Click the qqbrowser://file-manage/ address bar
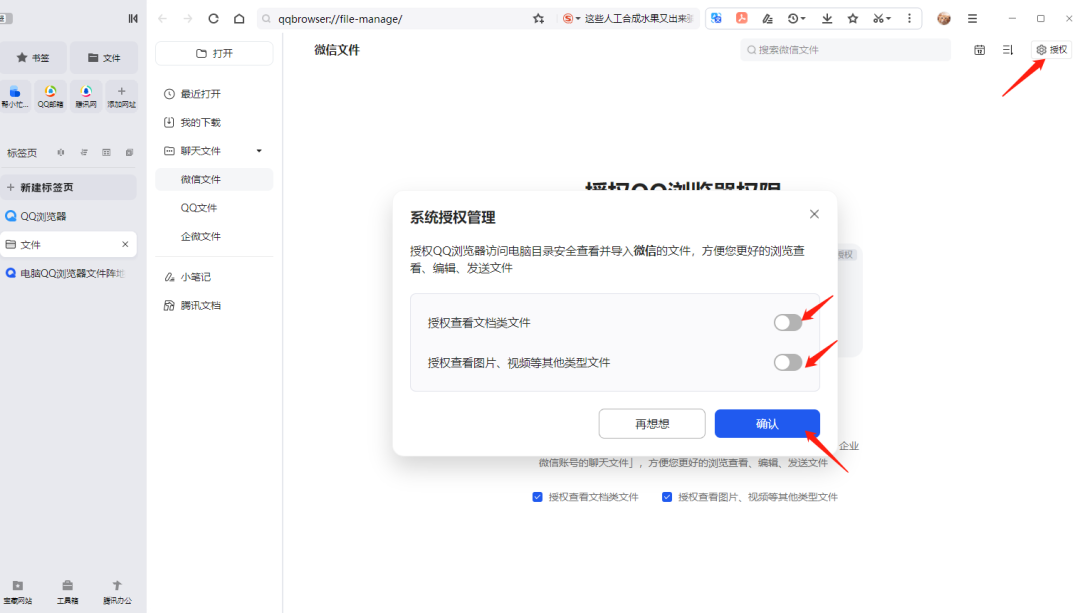Screen dimensions: 1080x613 tap(403, 19)
